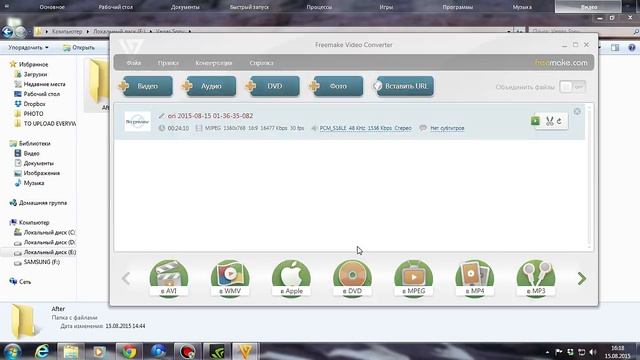
Task: Select the MP3 output icon
Action: pos(536,278)
